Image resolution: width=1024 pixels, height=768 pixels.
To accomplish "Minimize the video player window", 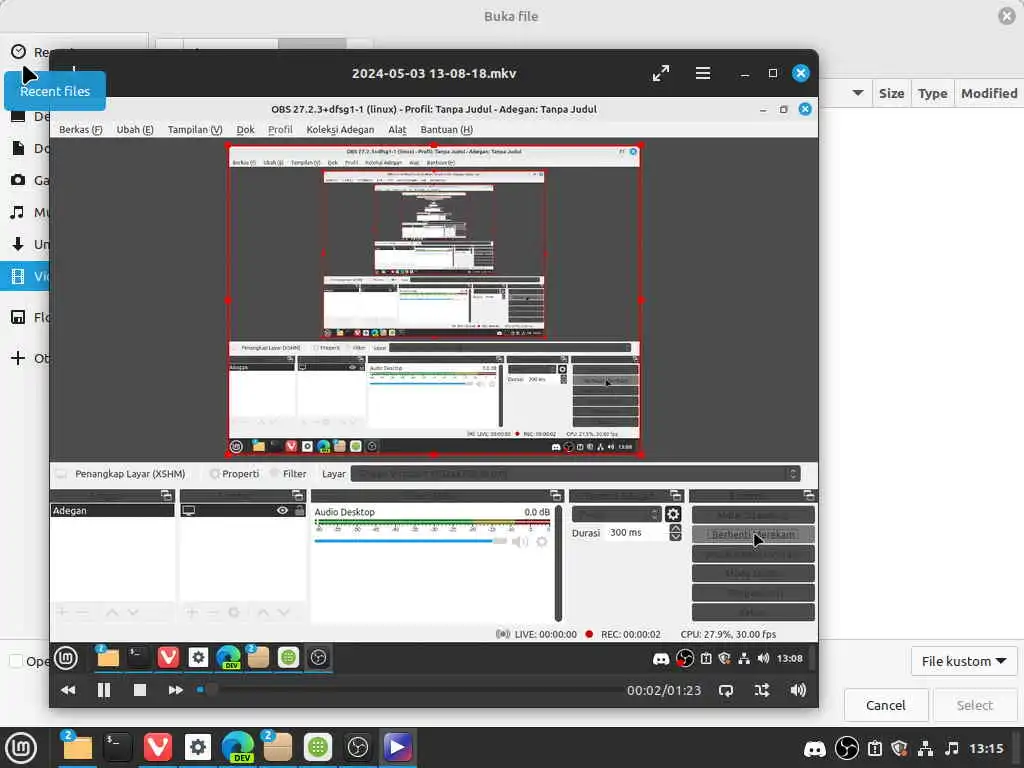I will [x=744, y=73].
